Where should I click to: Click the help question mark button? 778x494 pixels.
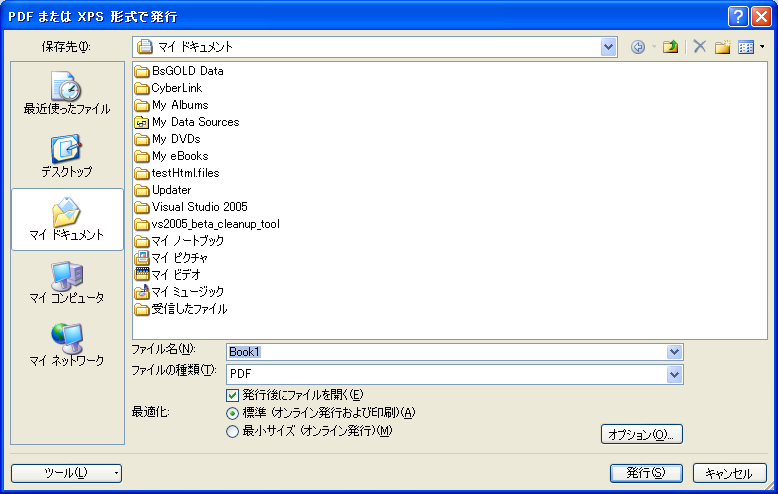[738, 16]
